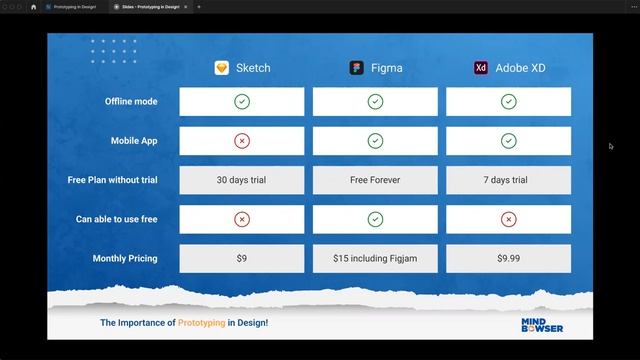640x360 pixels.
Task: Open the three-dot menu at top right
Action: tap(634, 7)
